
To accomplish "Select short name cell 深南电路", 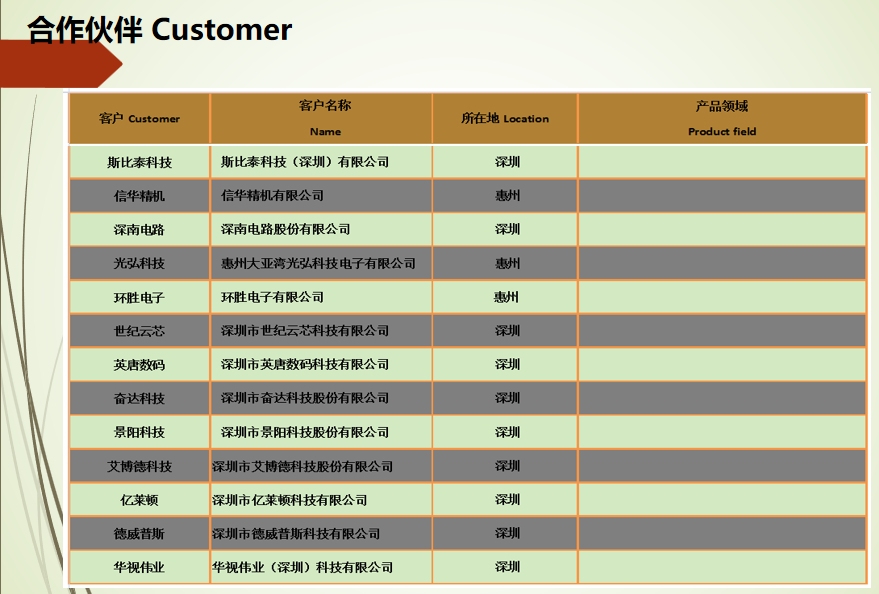I will point(140,230).
